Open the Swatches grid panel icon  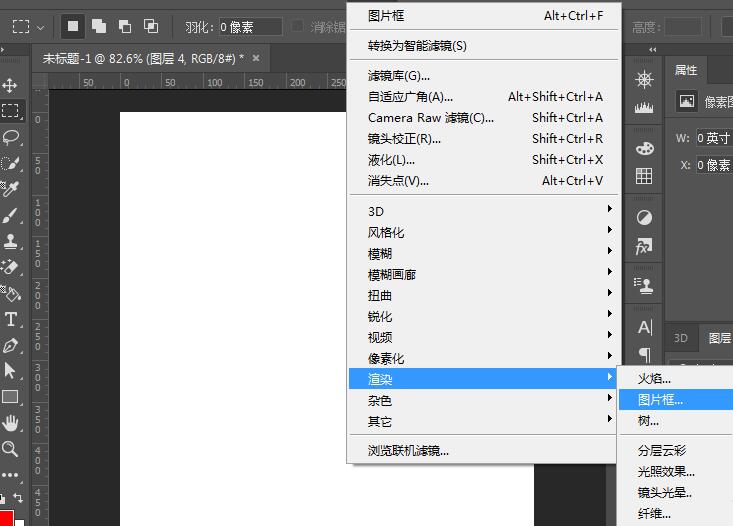point(644,176)
